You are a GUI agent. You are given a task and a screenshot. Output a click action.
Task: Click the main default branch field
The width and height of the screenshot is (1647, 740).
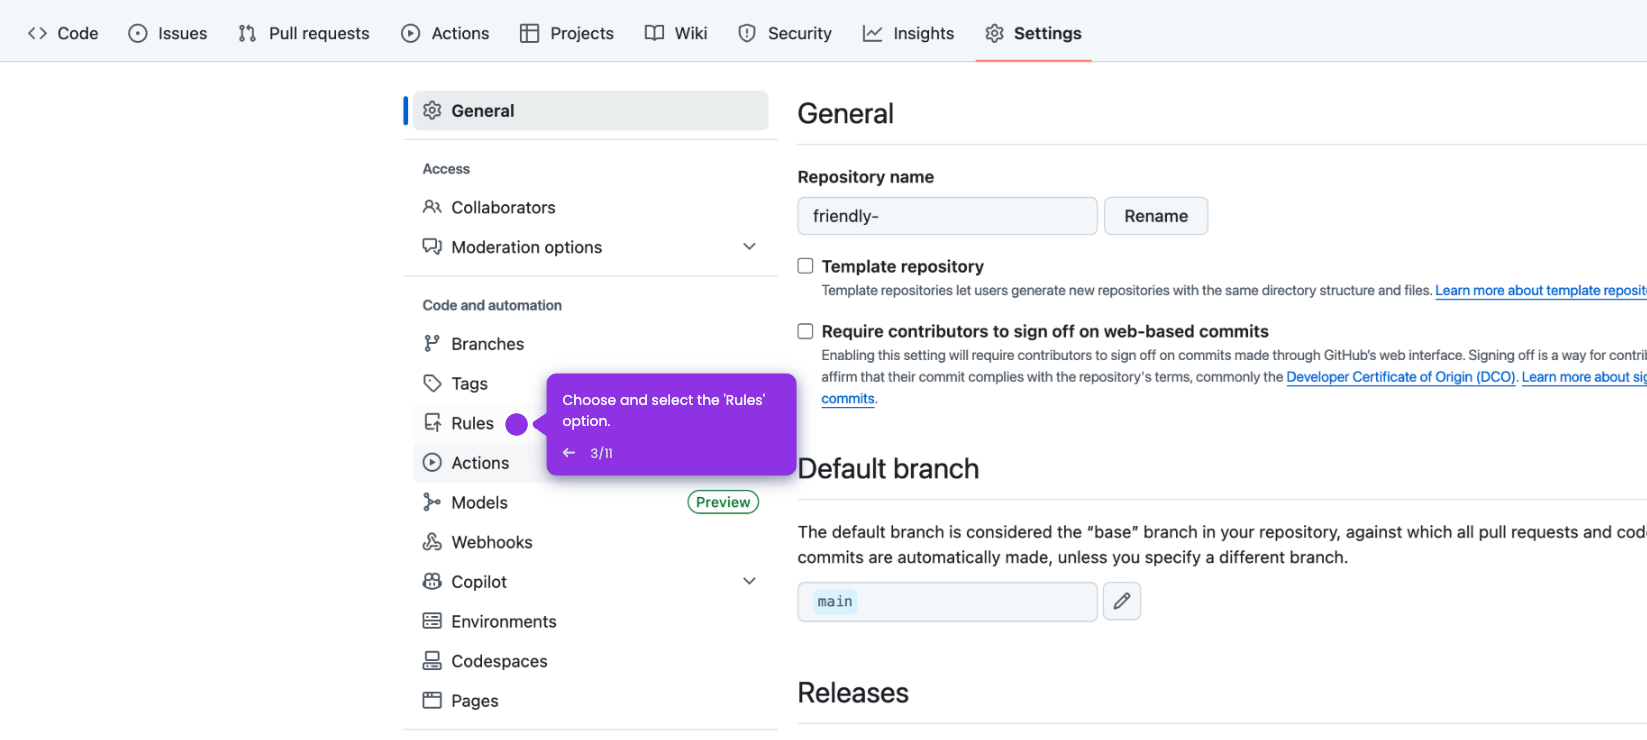947,601
